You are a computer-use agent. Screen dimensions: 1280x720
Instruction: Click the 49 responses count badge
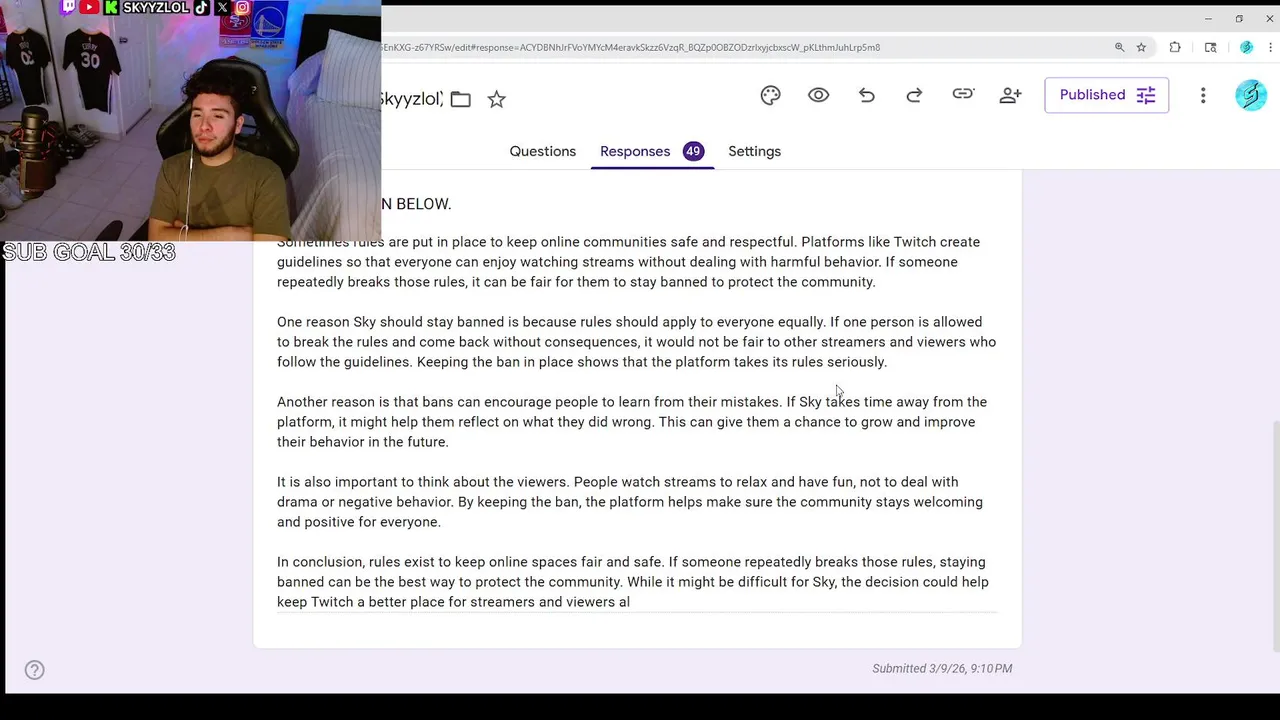693,151
